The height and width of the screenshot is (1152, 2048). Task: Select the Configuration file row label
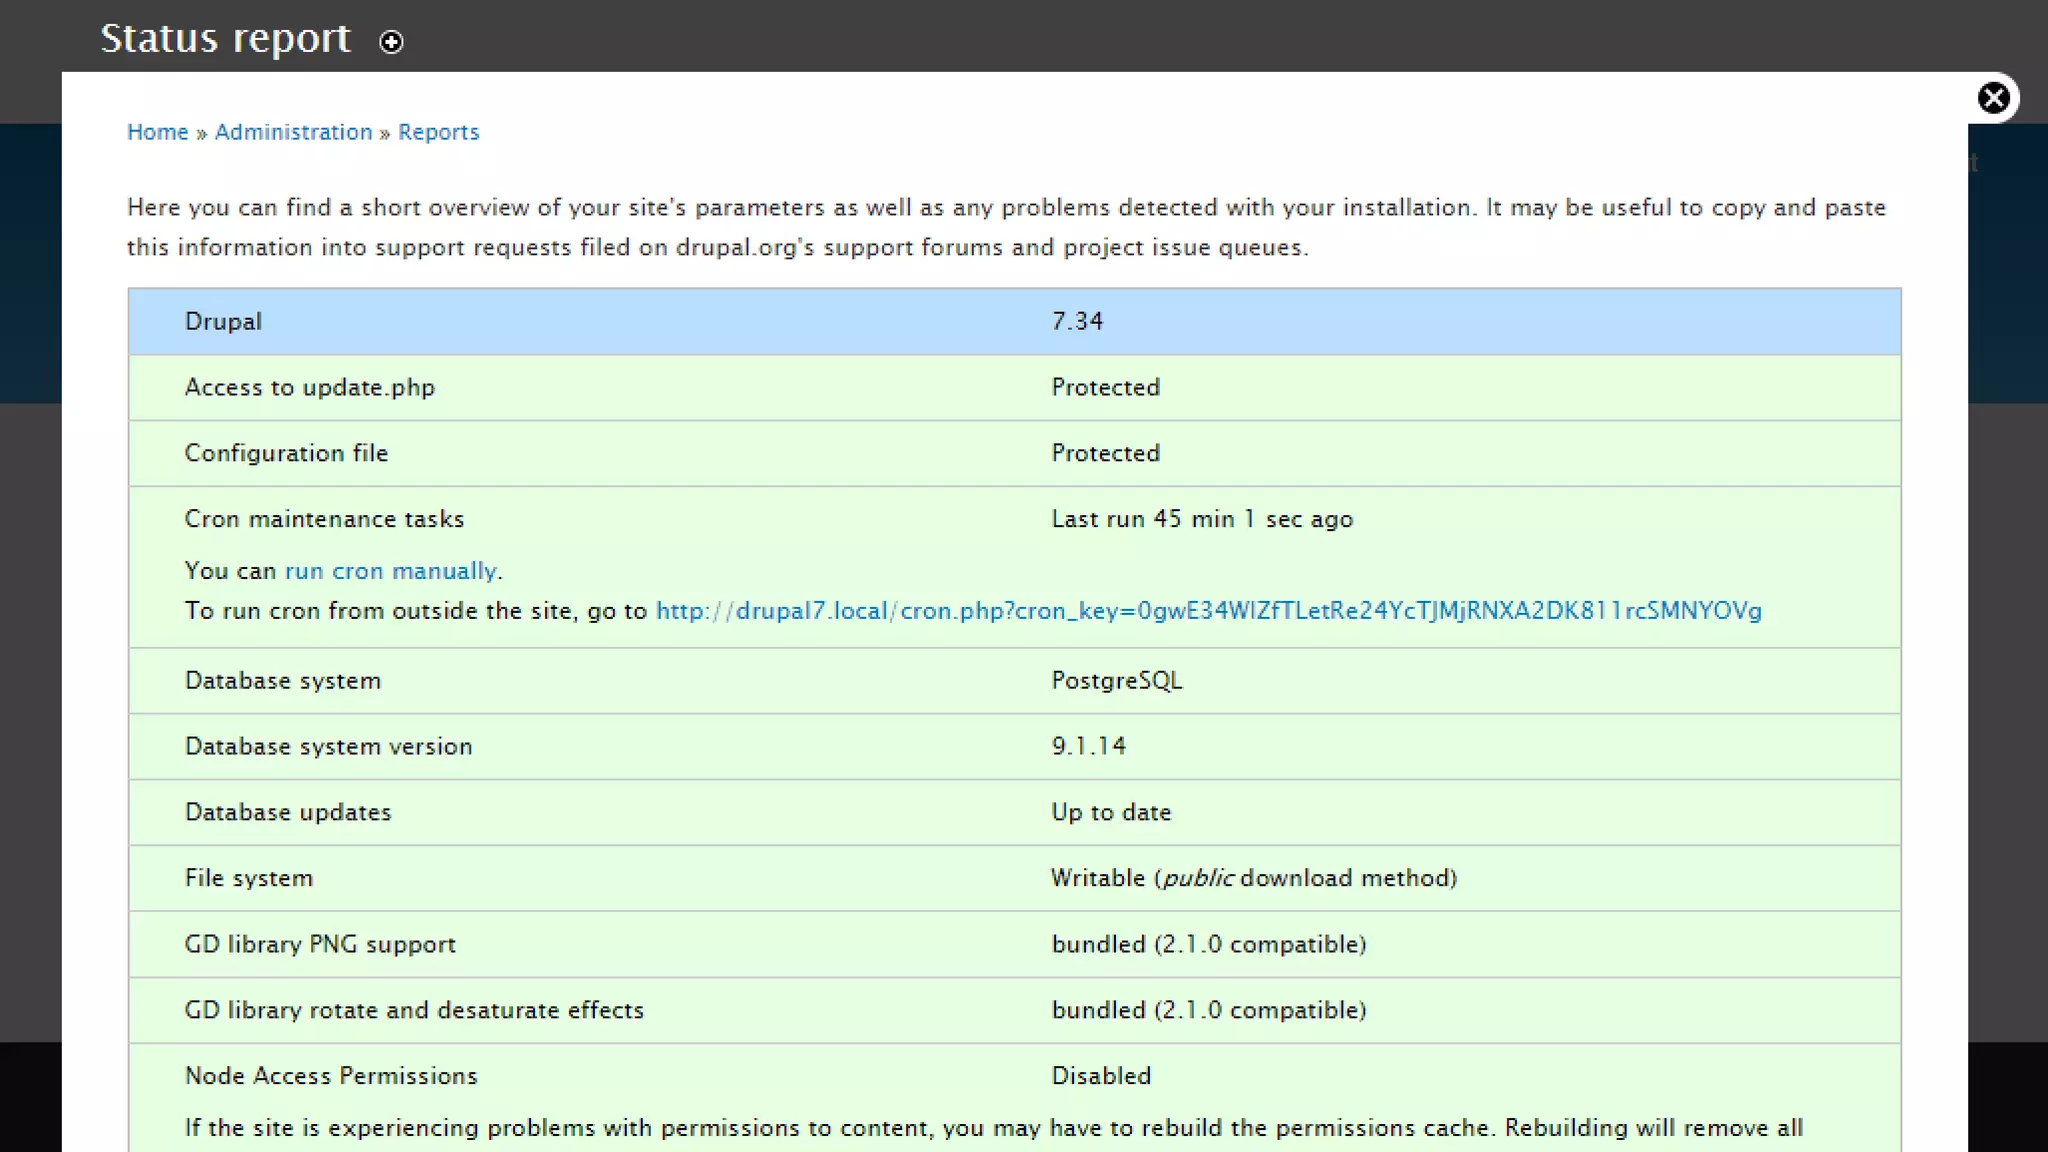tap(286, 454)
